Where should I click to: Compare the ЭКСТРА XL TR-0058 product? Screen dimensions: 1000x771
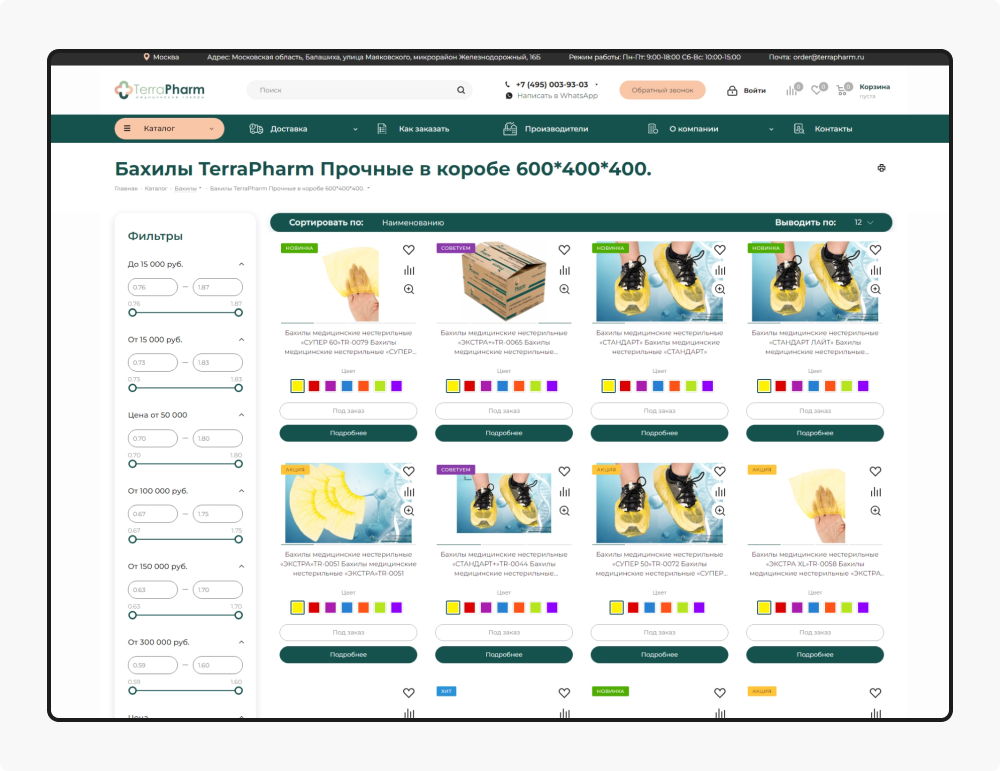coord(876,492)
